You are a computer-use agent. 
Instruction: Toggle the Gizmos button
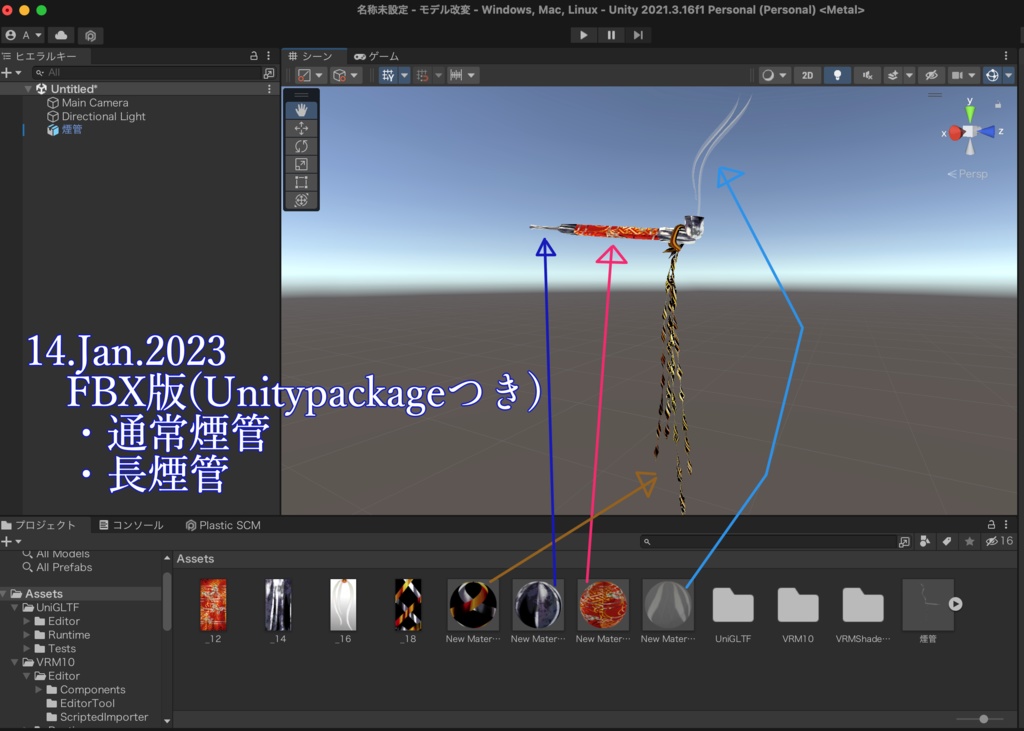pos(992,75)
